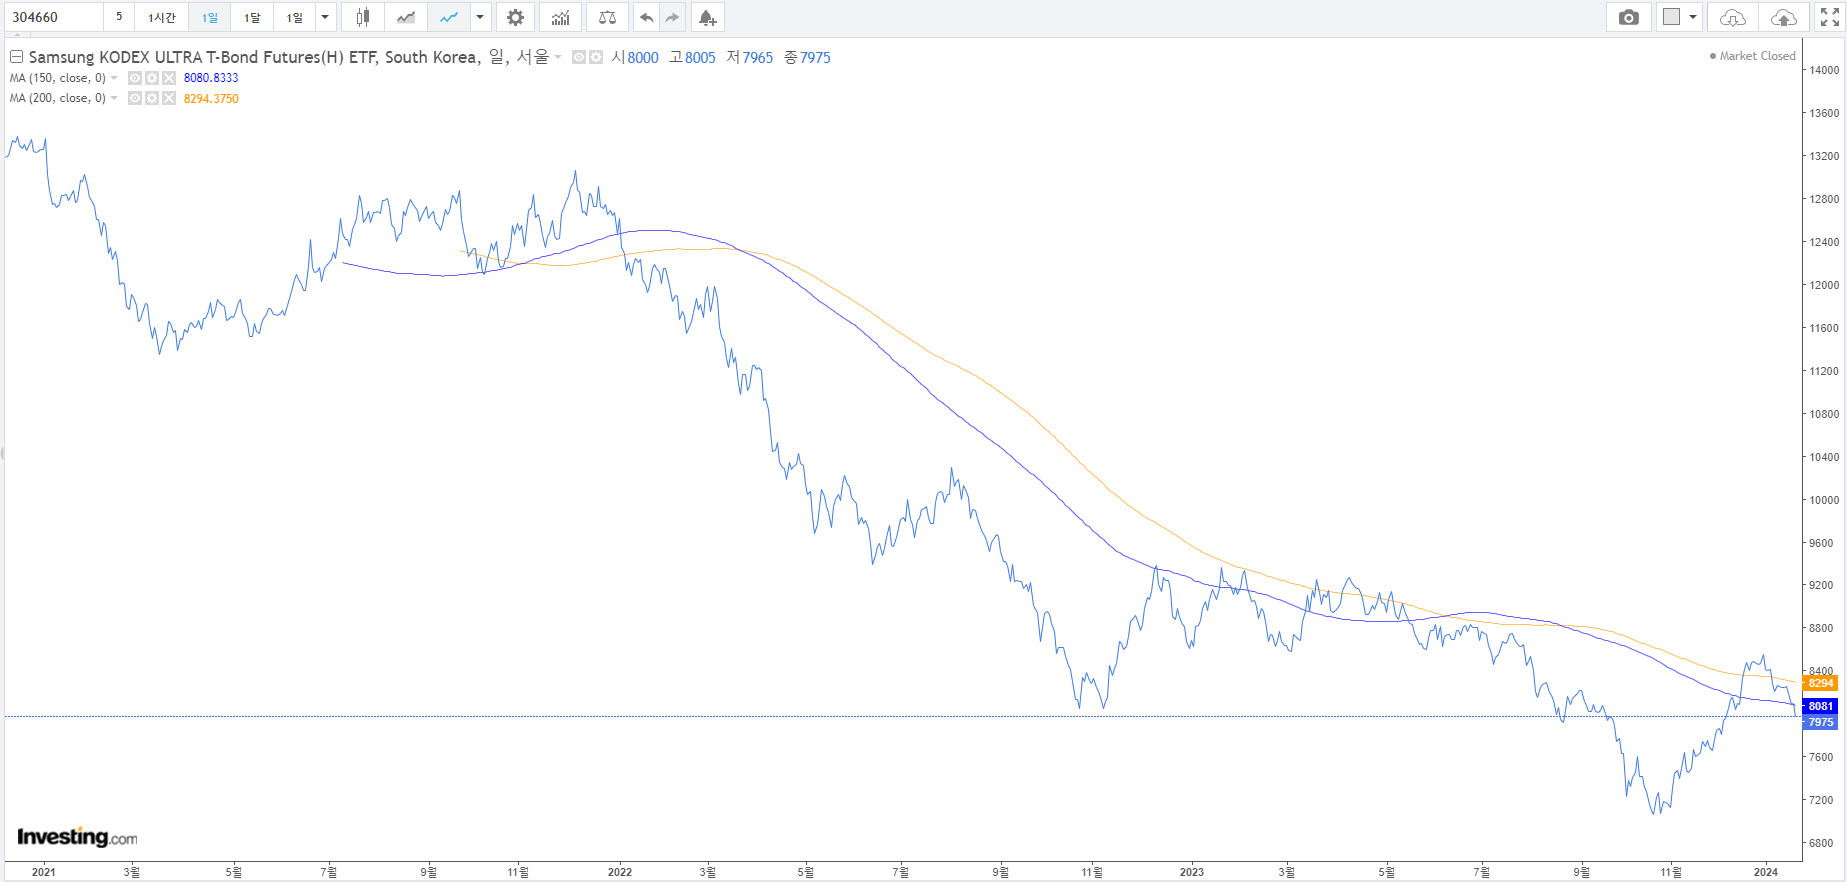The height and width of the screenshot is (882, 1847).
Task: Remove the MA 150 indicator
Action: [169, 78]
